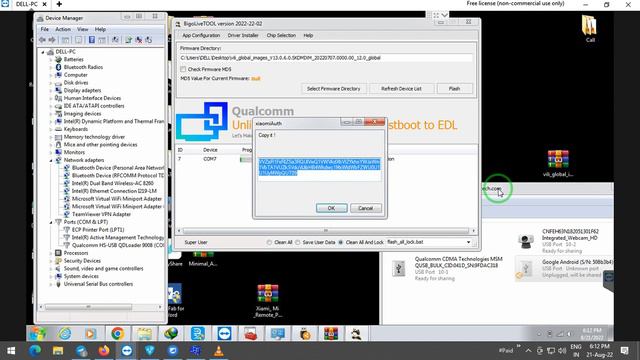
Task: Show hidden icons in local system tray
Action: [528, 351]
